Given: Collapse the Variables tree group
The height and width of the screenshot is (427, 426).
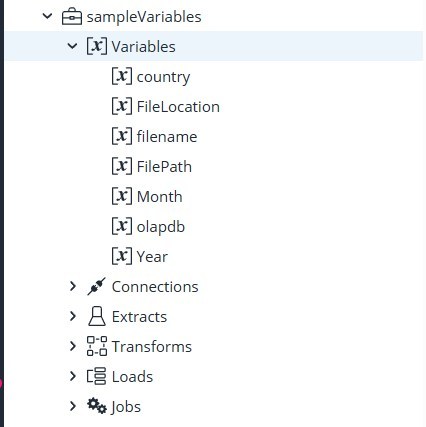Looking at the screenshot, I should point(72,46).
